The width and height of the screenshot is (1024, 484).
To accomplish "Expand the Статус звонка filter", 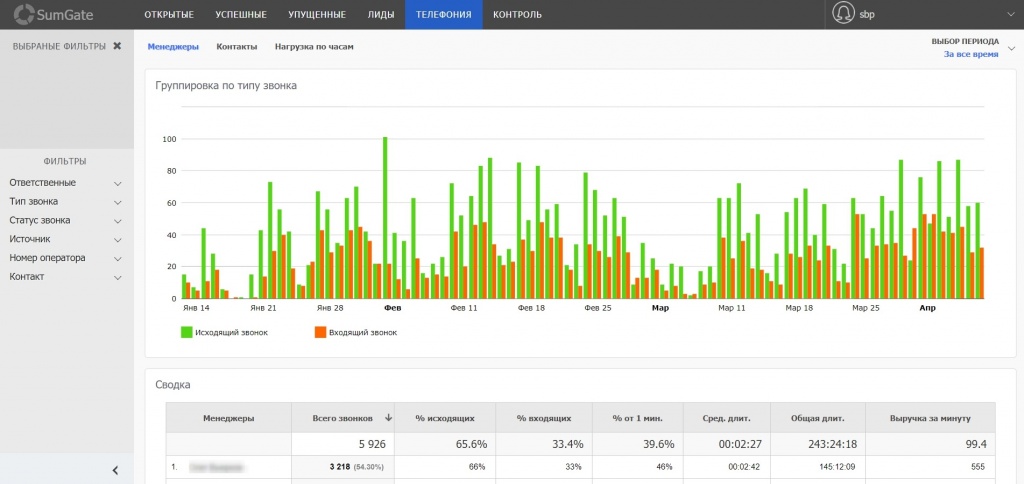I will pos(118,221).
